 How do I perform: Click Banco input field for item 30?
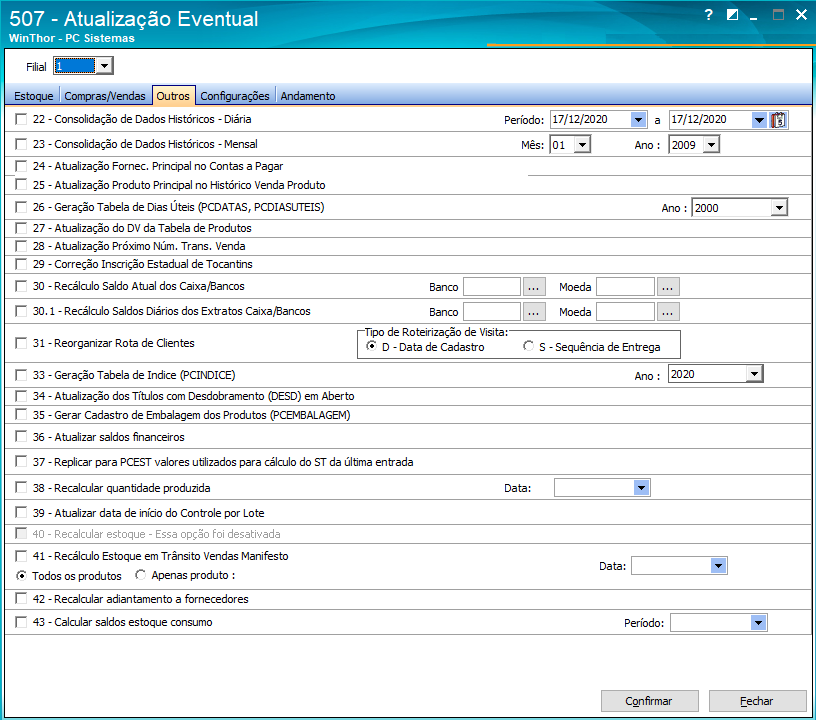pyautogui.click(x=492, y=287)
